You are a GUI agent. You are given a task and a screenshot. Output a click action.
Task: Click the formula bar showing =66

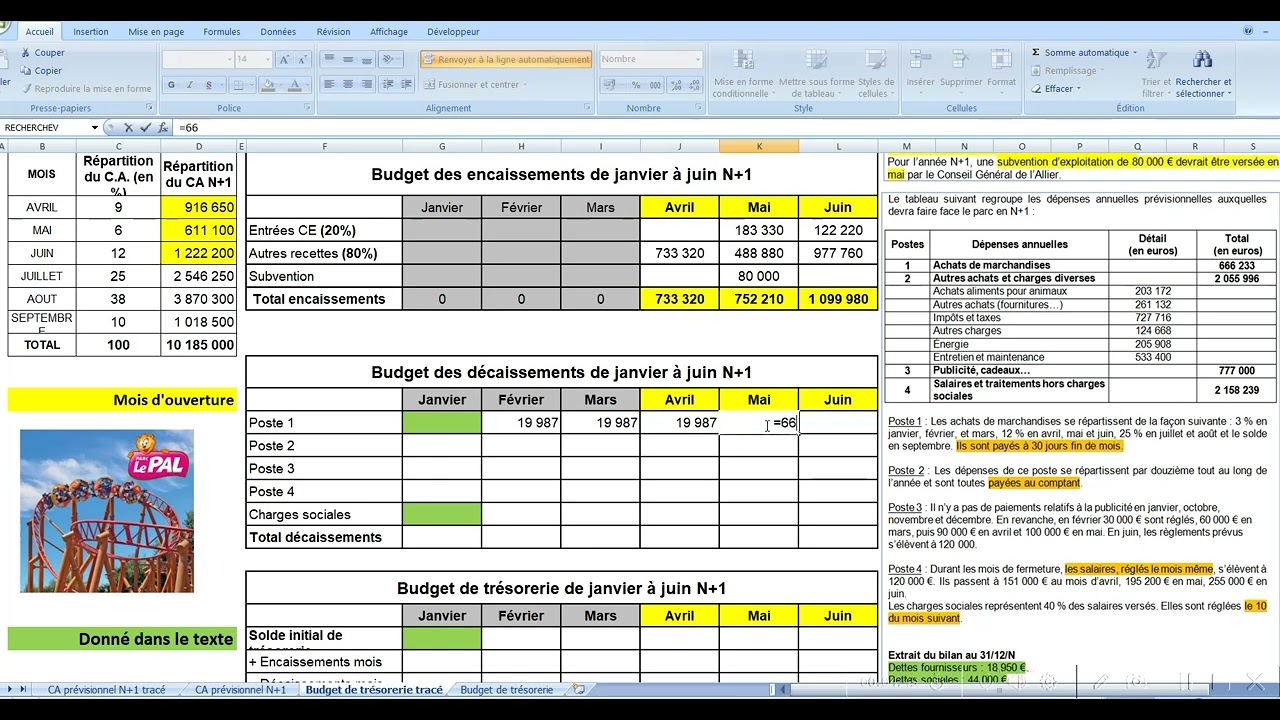point(725,128)
